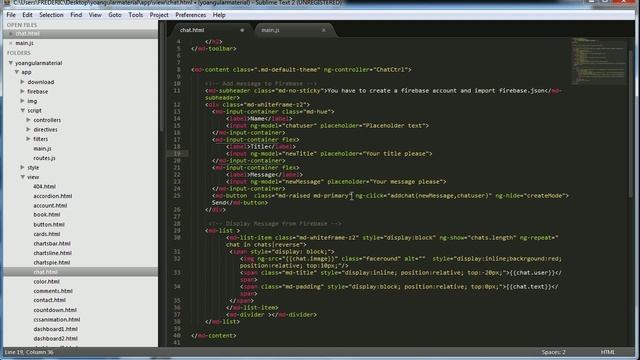Open comments.html in sidebar
Screen dimensions: 640x360
point(53,291)
